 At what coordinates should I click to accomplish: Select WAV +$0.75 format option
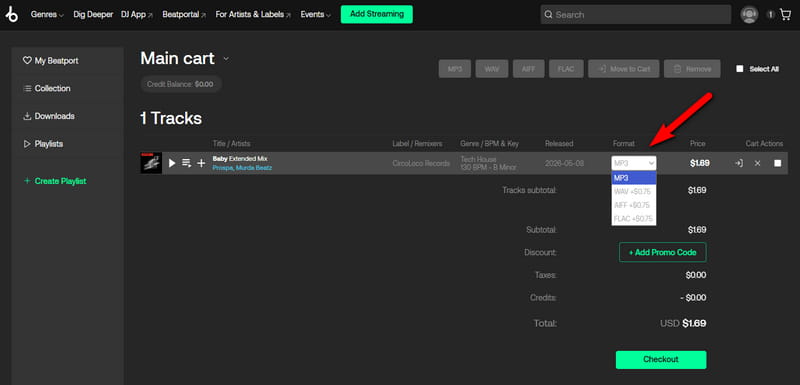(x=634, y=191)
